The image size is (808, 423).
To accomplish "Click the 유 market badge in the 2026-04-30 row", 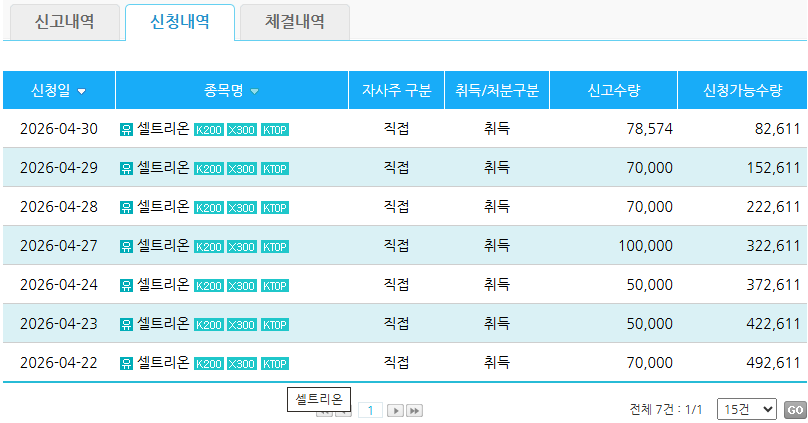I will click(126, 129).
